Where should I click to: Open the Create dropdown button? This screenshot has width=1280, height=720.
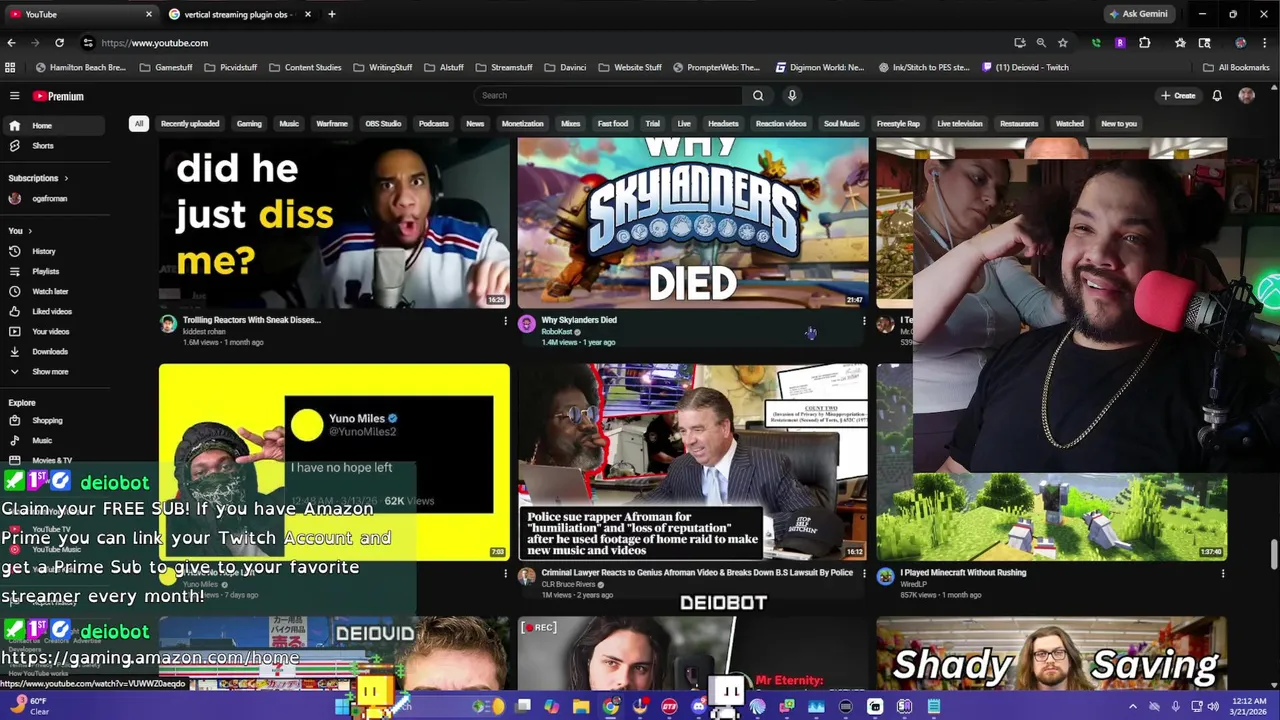(x=1178, y=96)
